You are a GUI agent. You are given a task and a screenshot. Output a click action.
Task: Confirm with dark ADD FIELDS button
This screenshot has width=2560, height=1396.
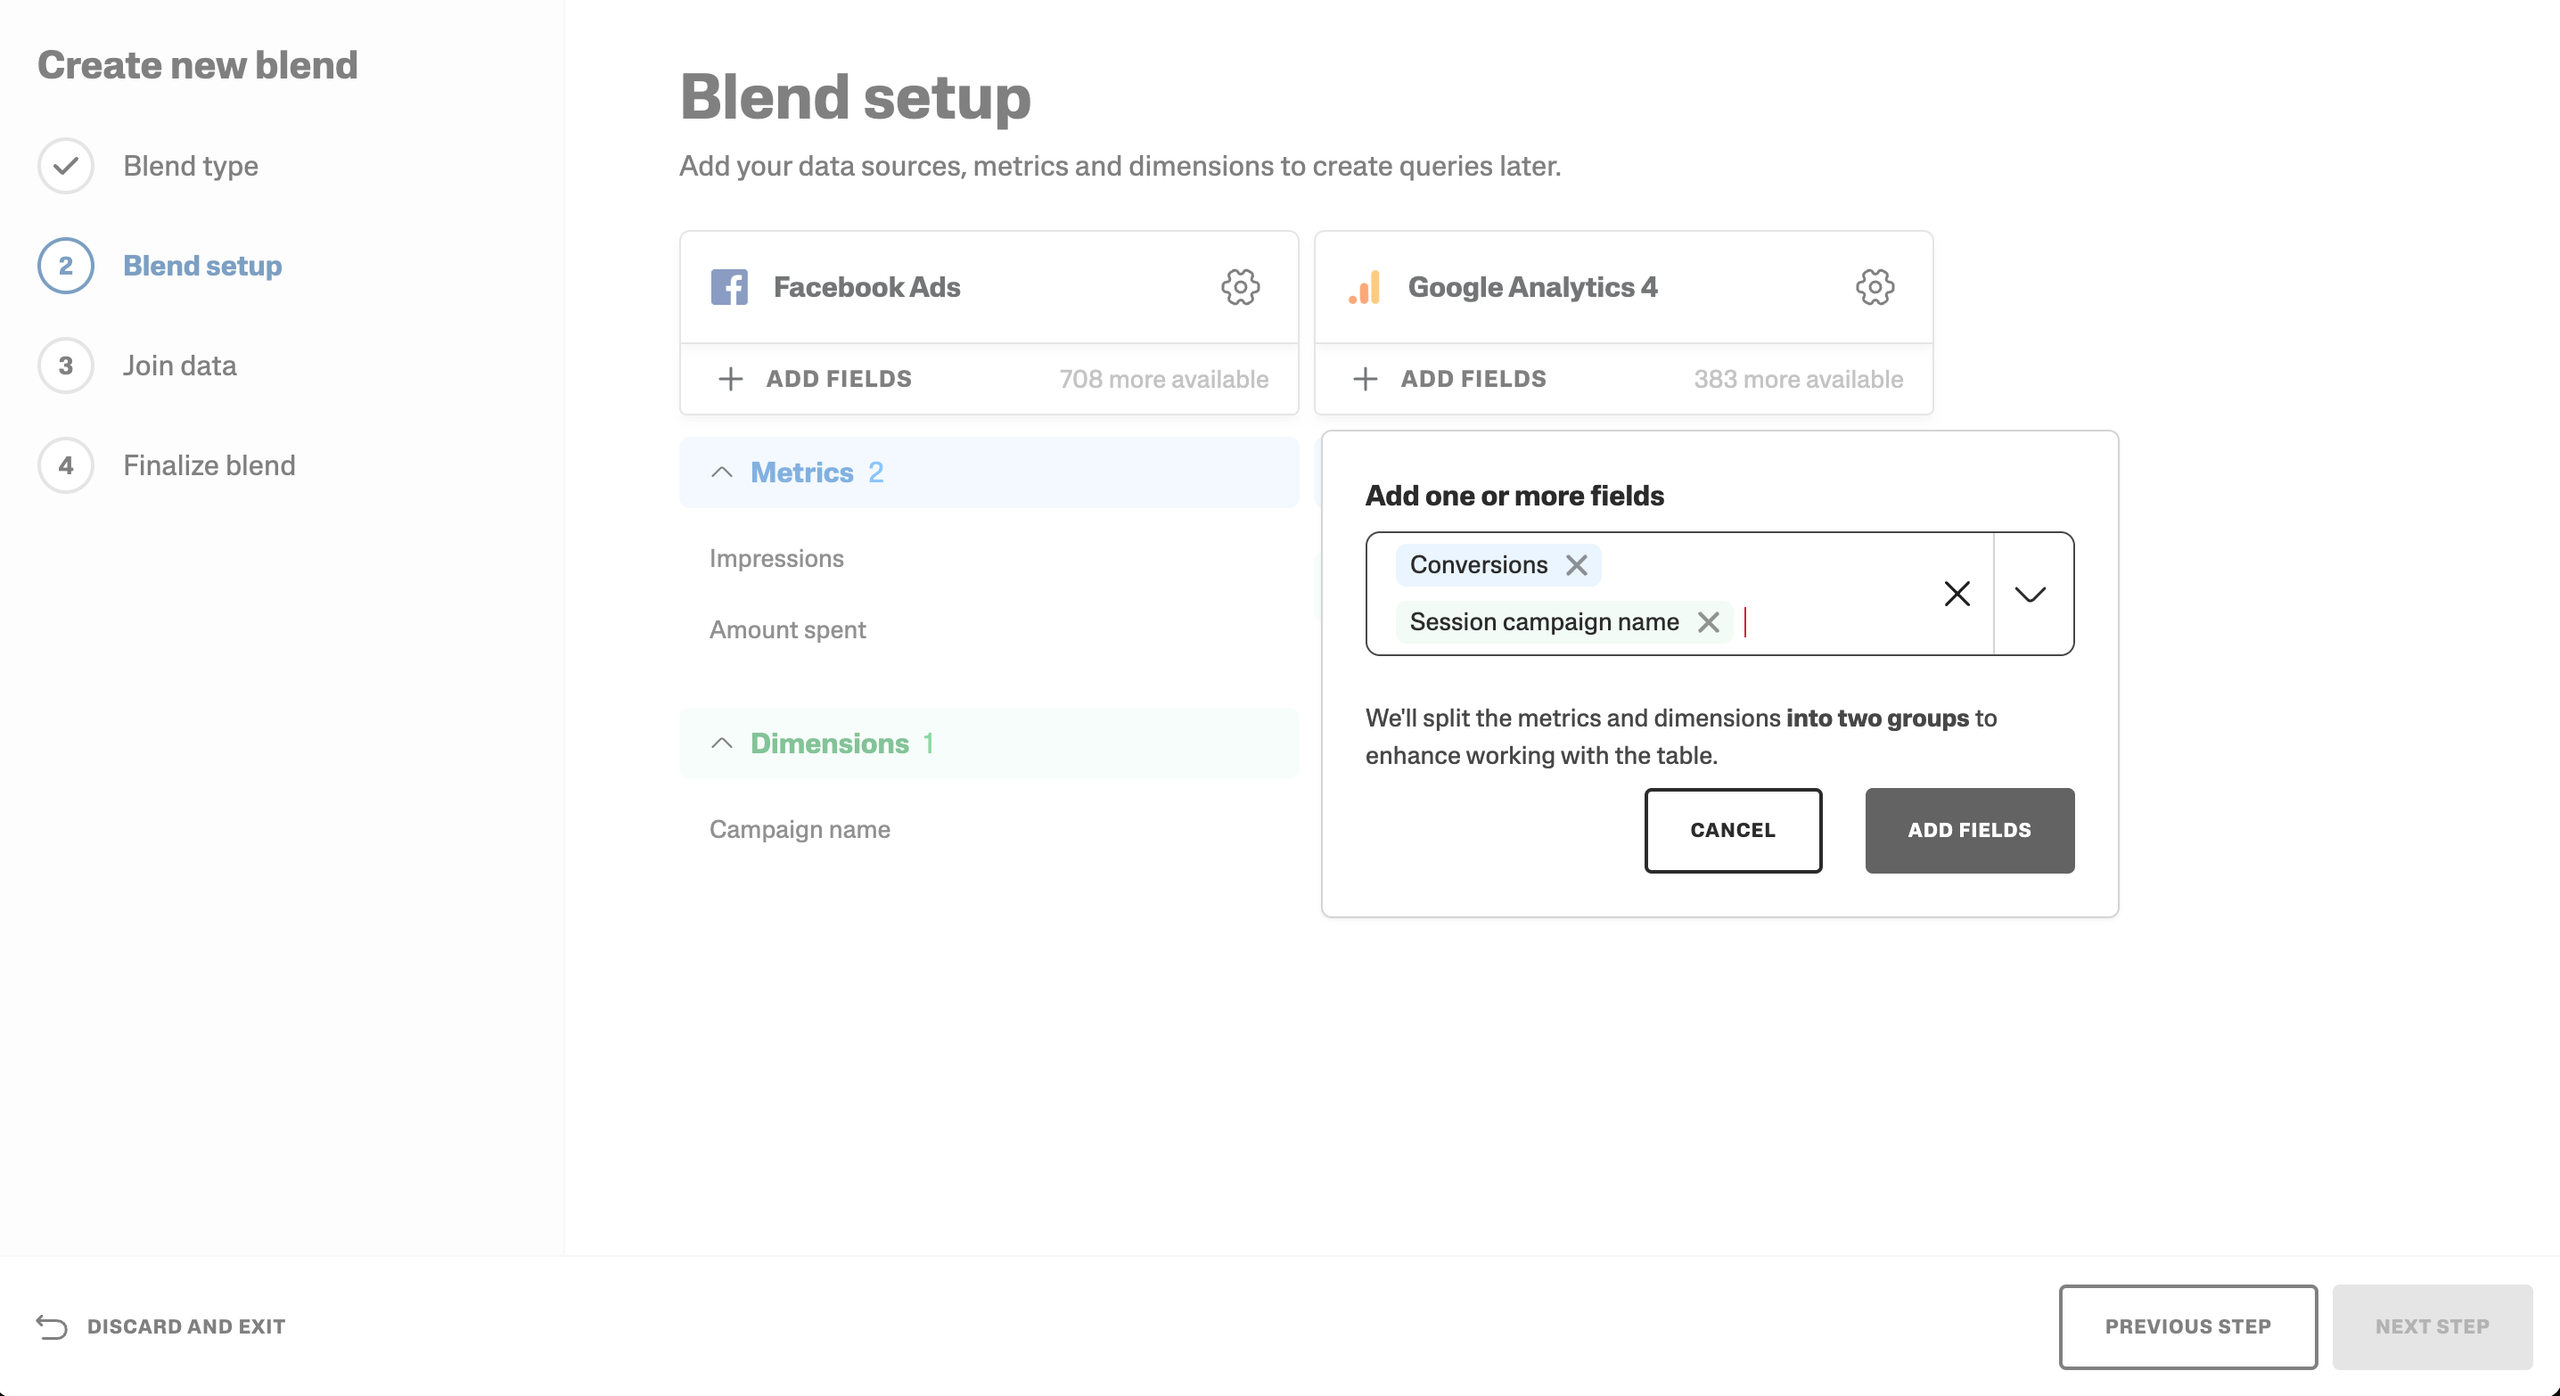tap(1968, 830)
